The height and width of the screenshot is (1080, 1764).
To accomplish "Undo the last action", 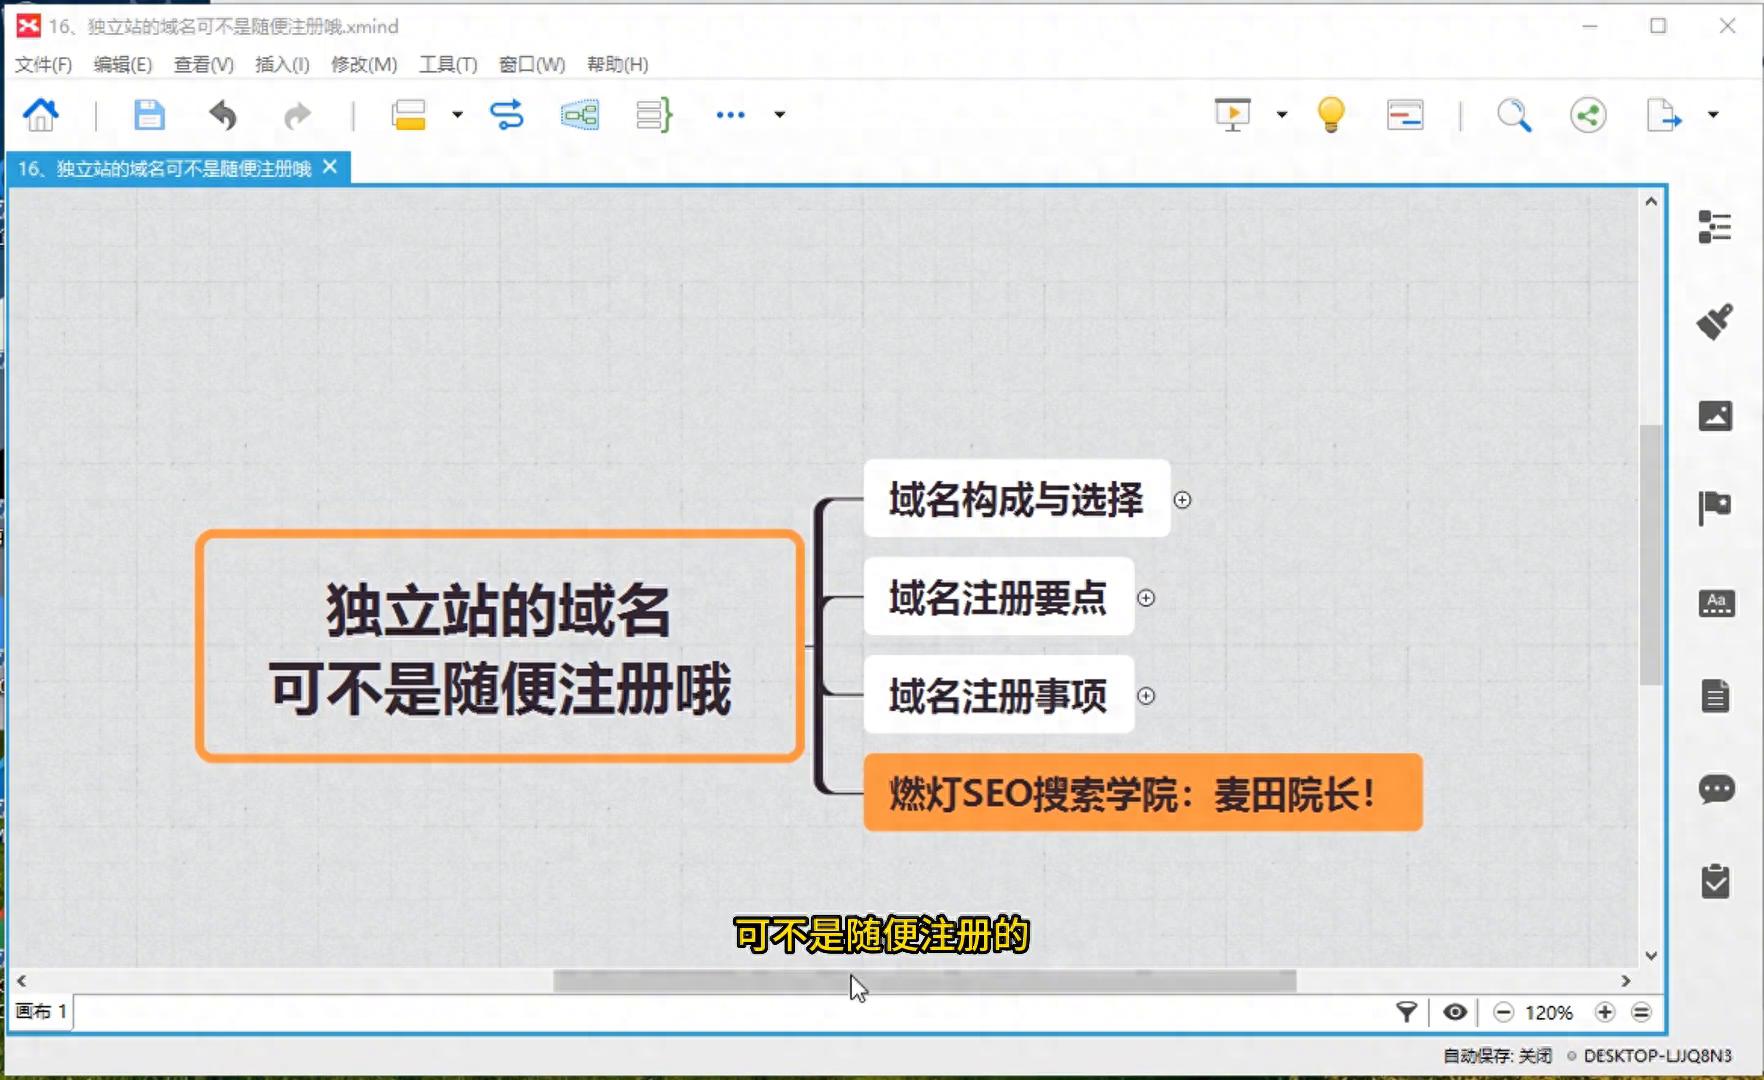I will (223, 115).
